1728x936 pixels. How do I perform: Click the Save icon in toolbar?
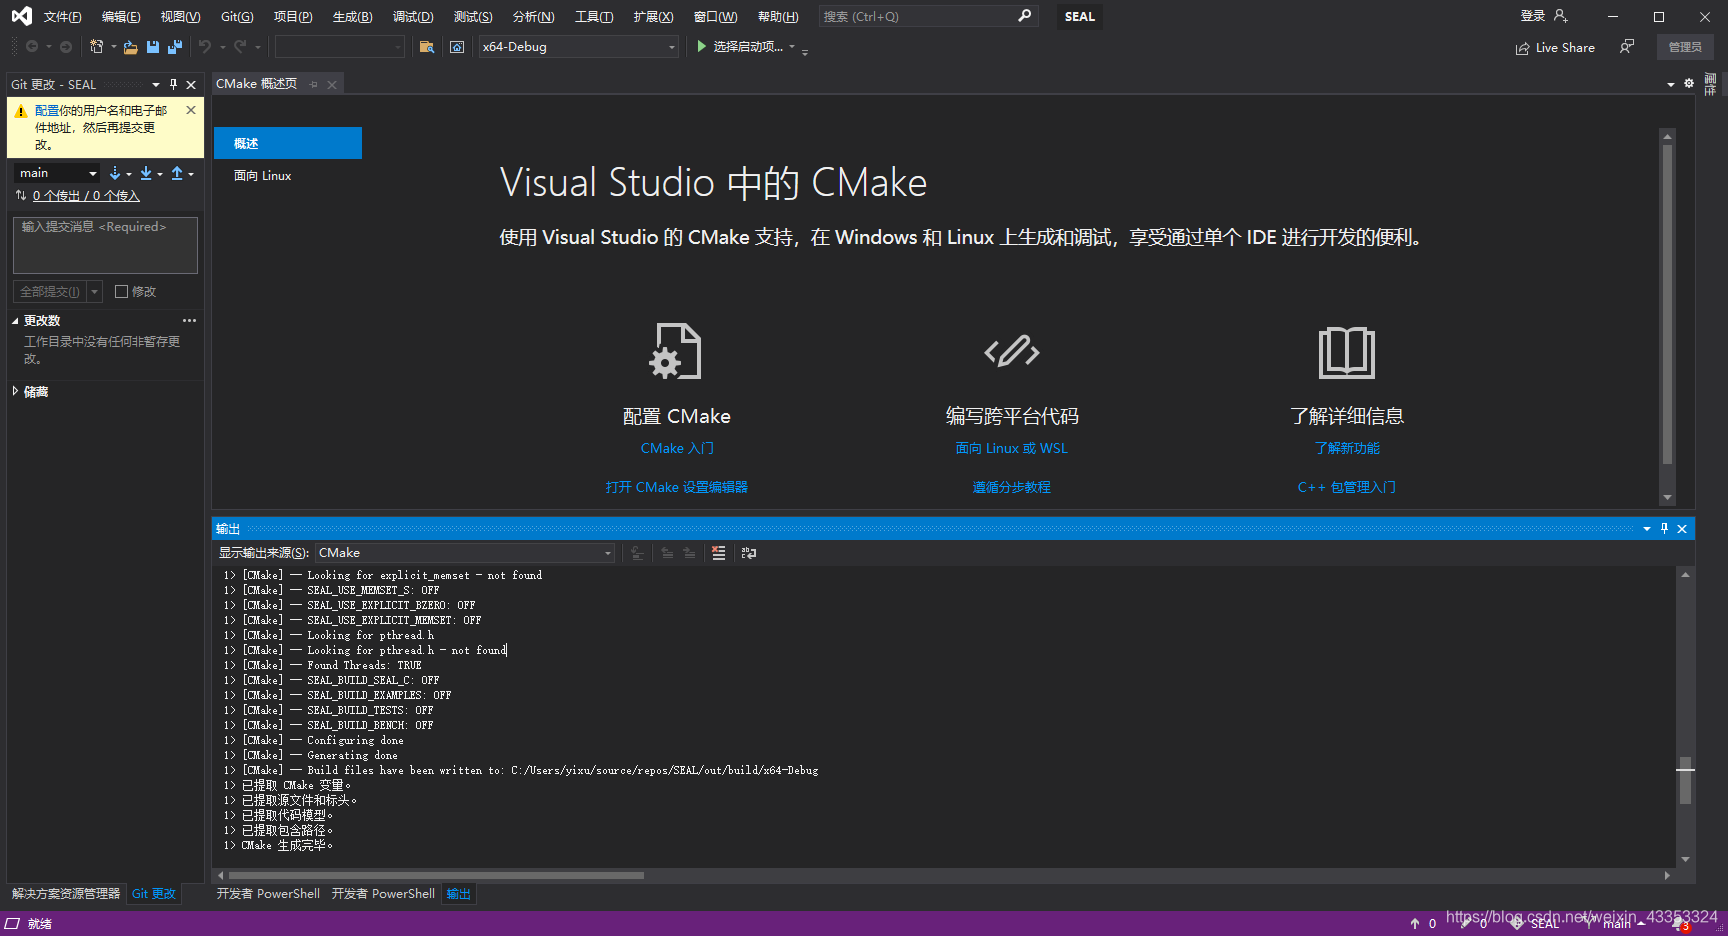[153, 47]
